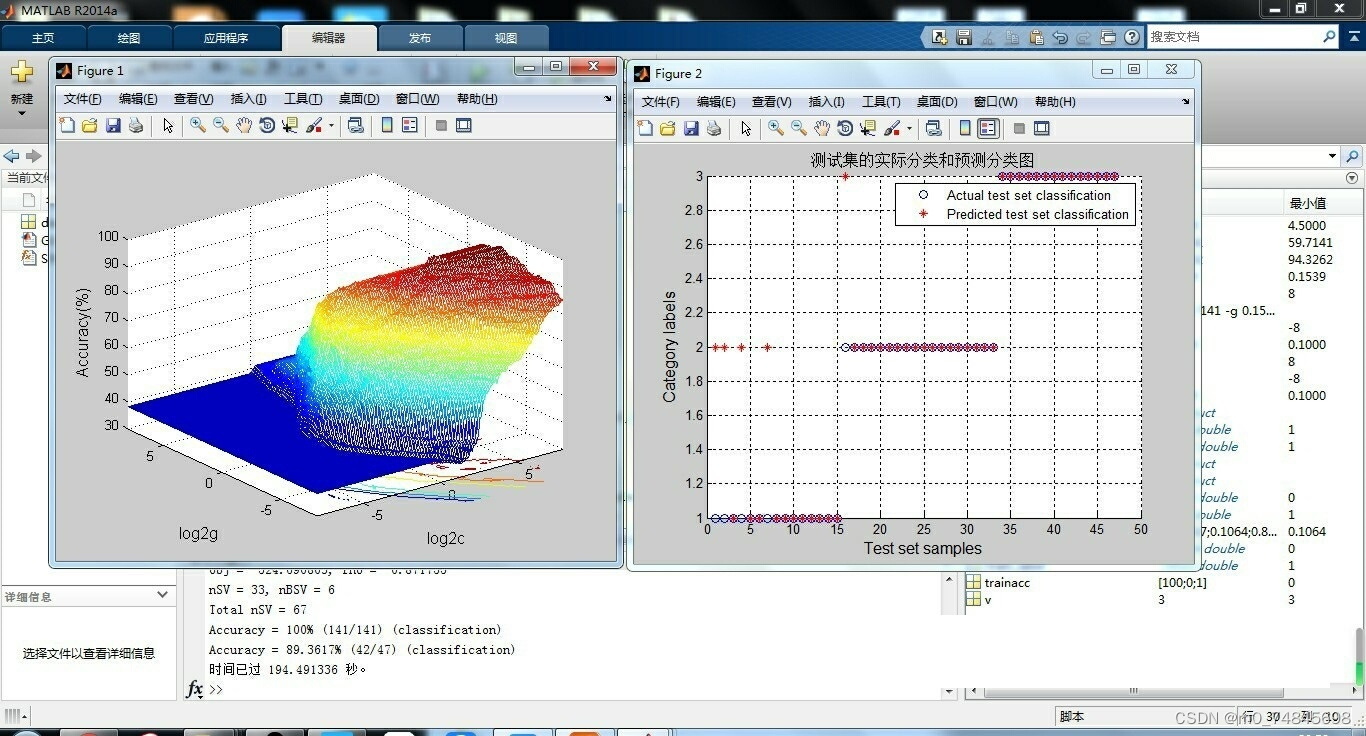
Task: Switch to the 绘图 ribbon tab
Action: (128, 37)
